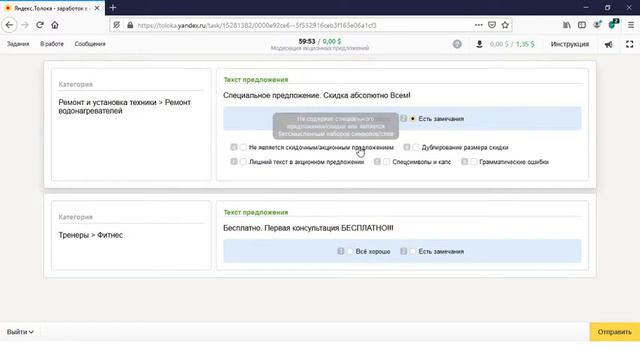Click hint icon beside Лишний текст

point(234,162)
